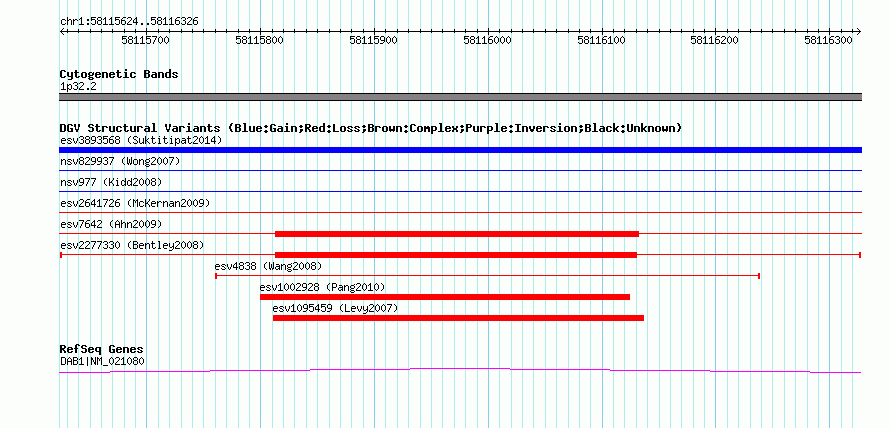
Task: Click ruler coordinate 58116000
Action: pyautogui.click(x=488, y=40)
